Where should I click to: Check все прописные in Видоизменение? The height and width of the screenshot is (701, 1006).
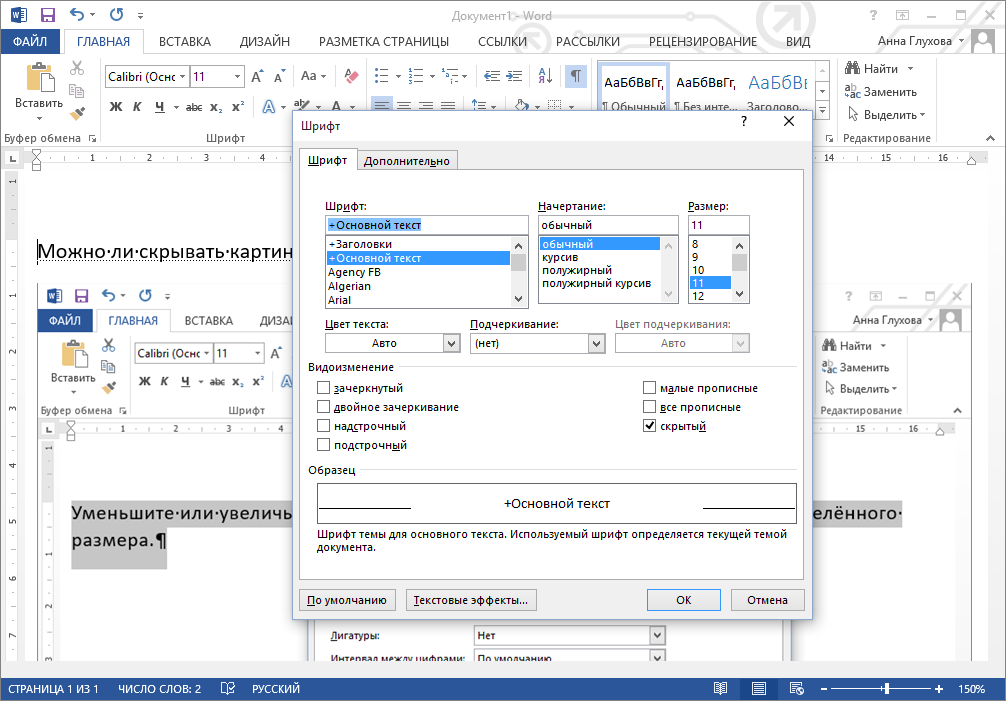click(649, 406)
